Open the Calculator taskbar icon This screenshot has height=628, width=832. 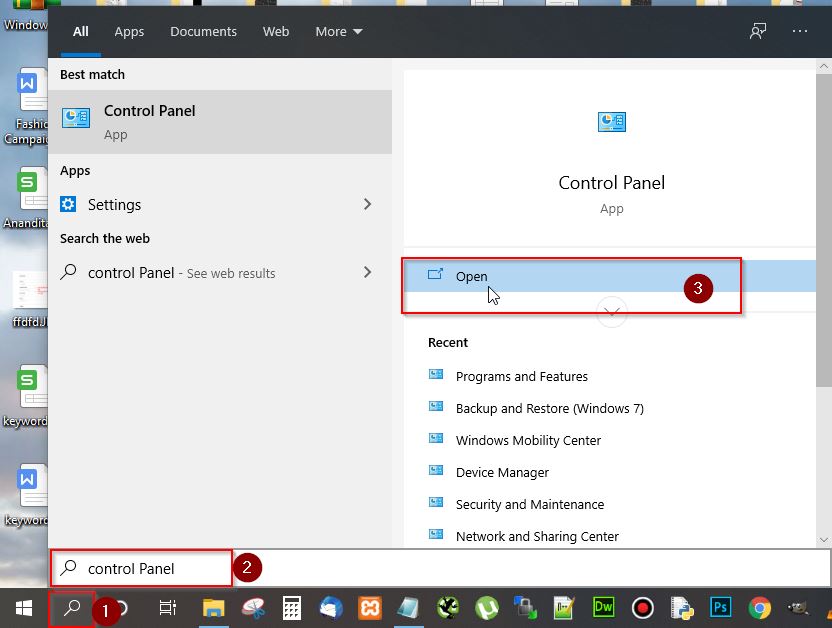(291, 608)
